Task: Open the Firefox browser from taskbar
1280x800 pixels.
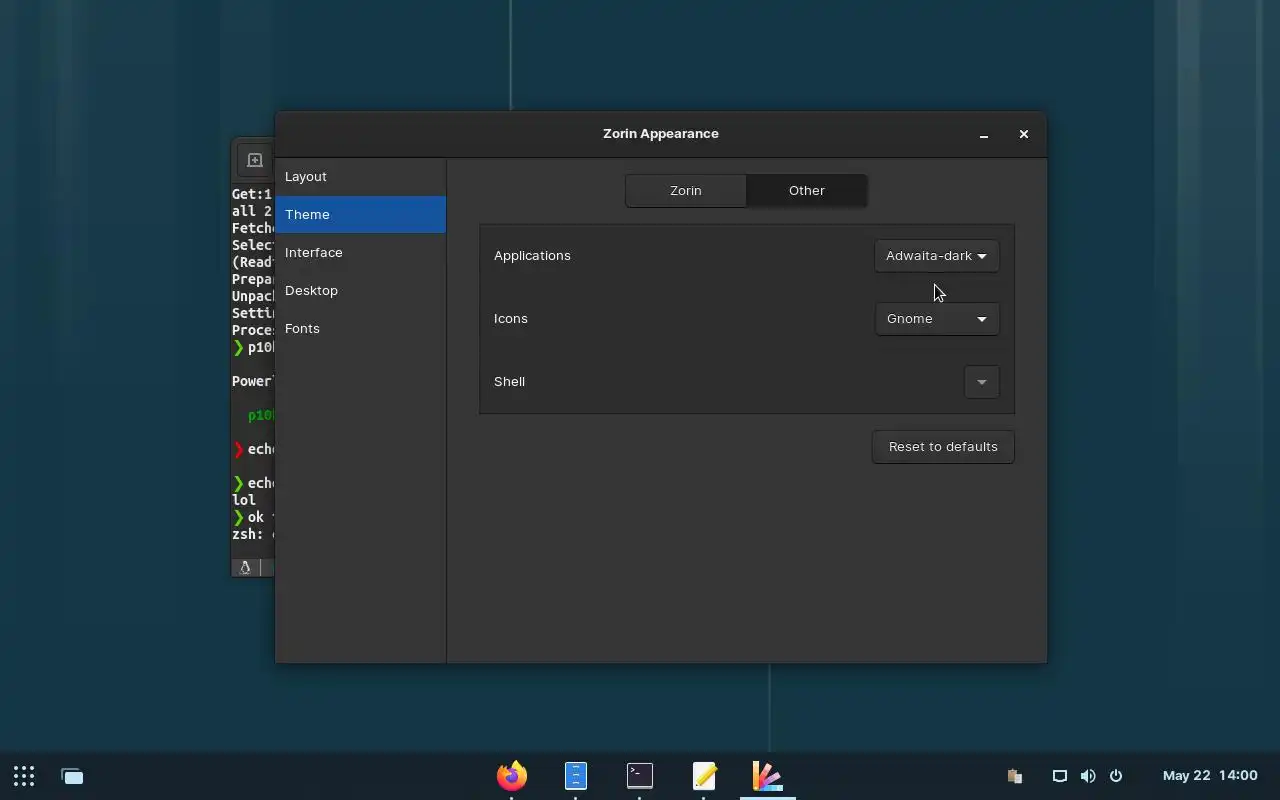Action: pyautogui.click(x=512, y=776)
